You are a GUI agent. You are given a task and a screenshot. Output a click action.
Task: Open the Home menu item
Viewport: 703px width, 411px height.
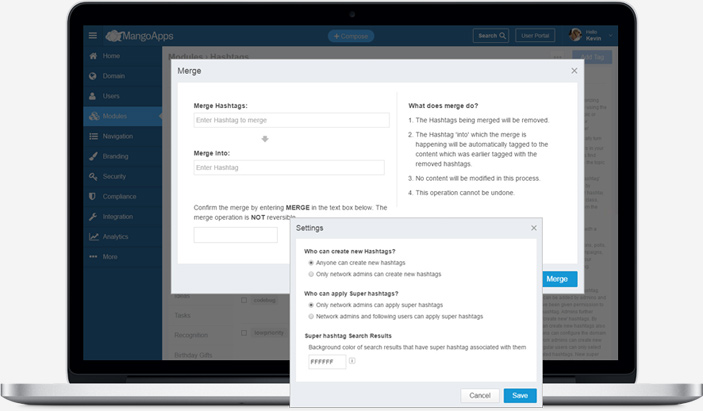(122, 56)
